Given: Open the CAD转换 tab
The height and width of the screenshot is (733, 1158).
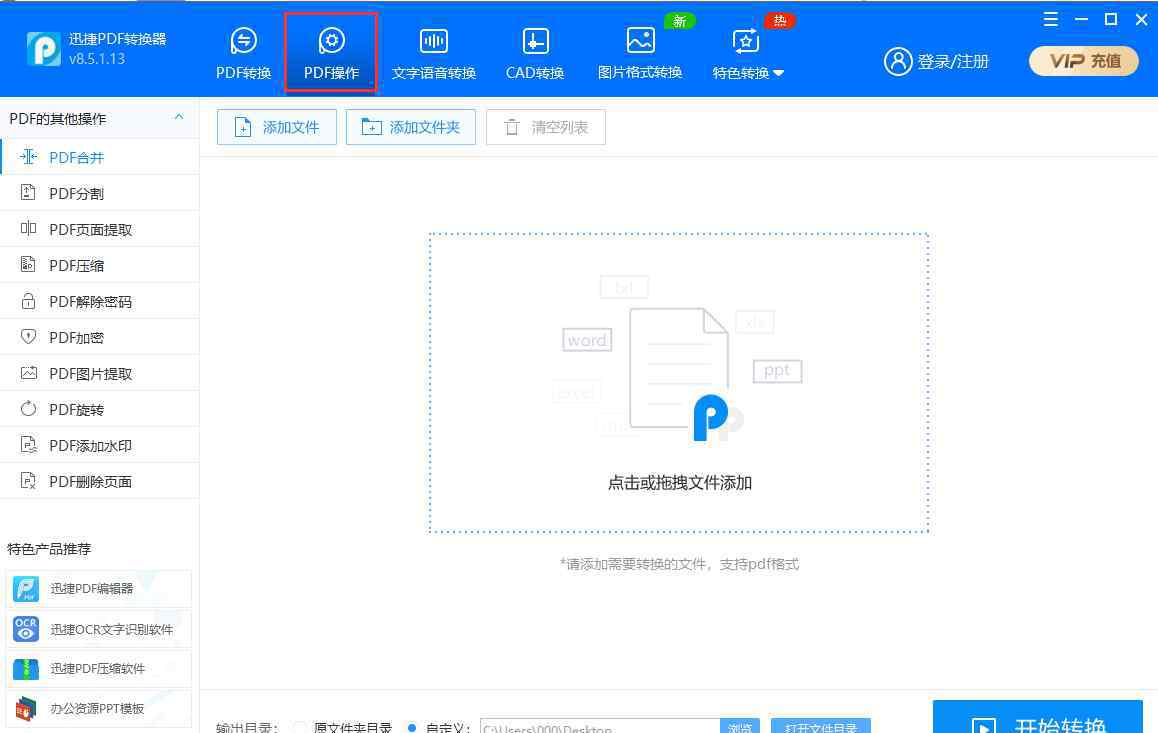Looking at the screenshot, I should (535, 53).
